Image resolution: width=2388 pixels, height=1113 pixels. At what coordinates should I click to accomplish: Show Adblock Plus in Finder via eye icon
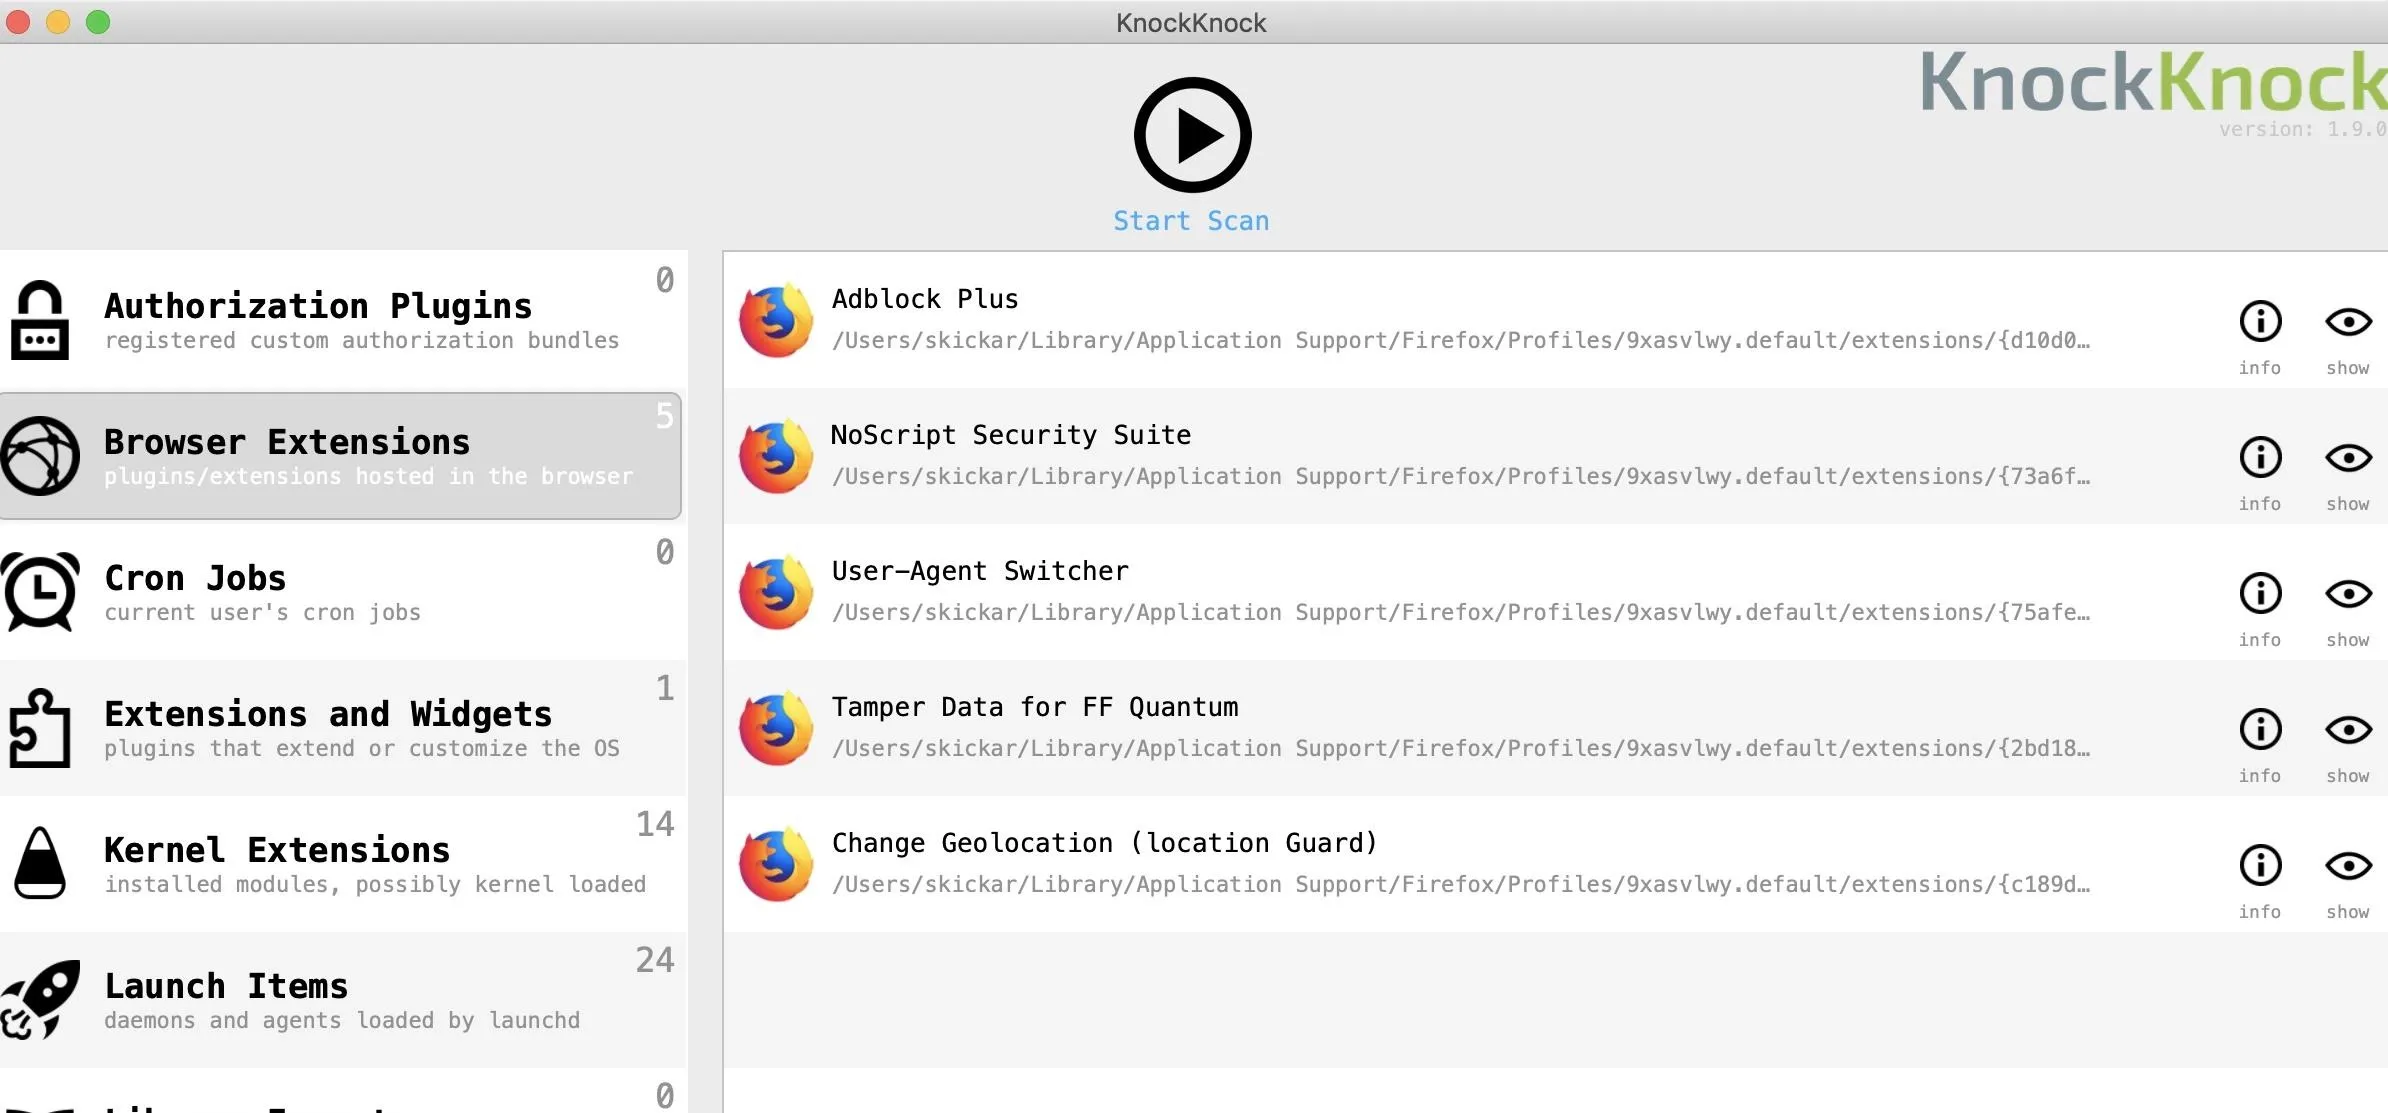(2348, 322)
